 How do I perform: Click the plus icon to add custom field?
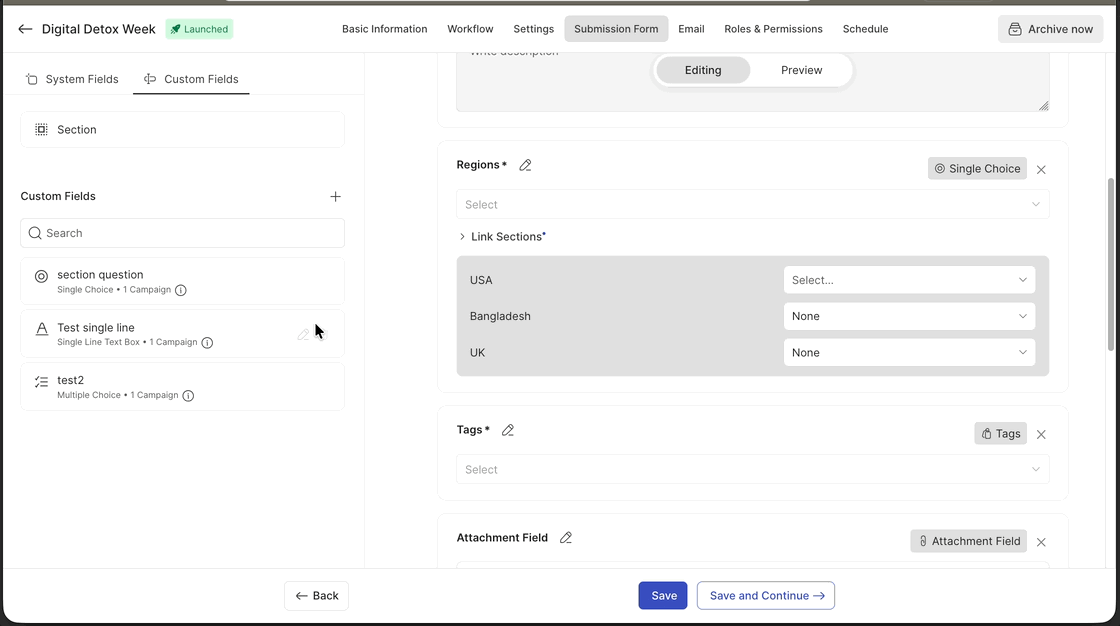point(335,197)
